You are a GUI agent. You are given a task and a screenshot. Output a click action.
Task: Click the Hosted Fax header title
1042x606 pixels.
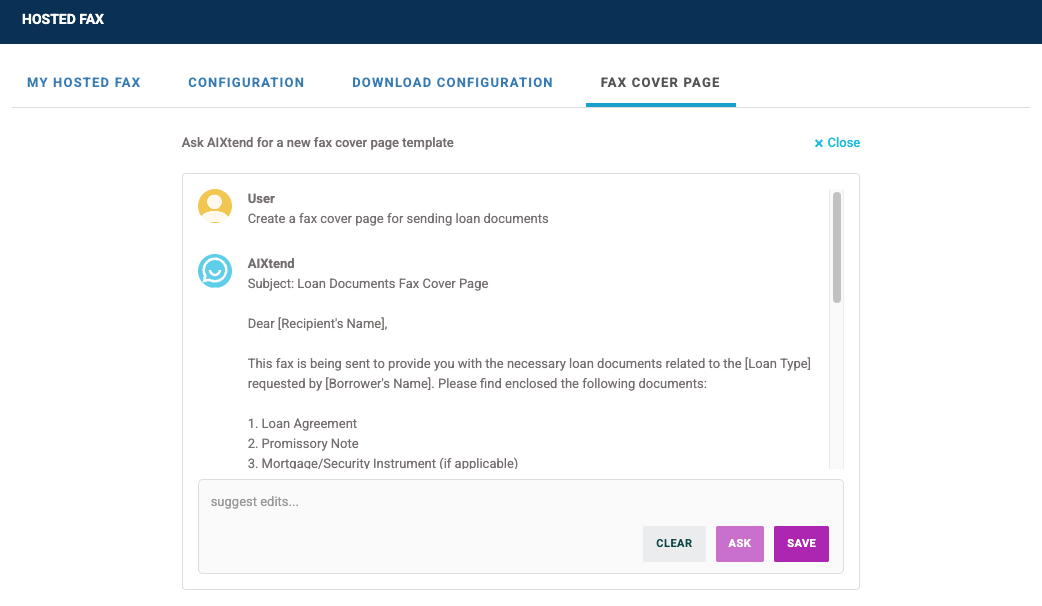[63, 19]
